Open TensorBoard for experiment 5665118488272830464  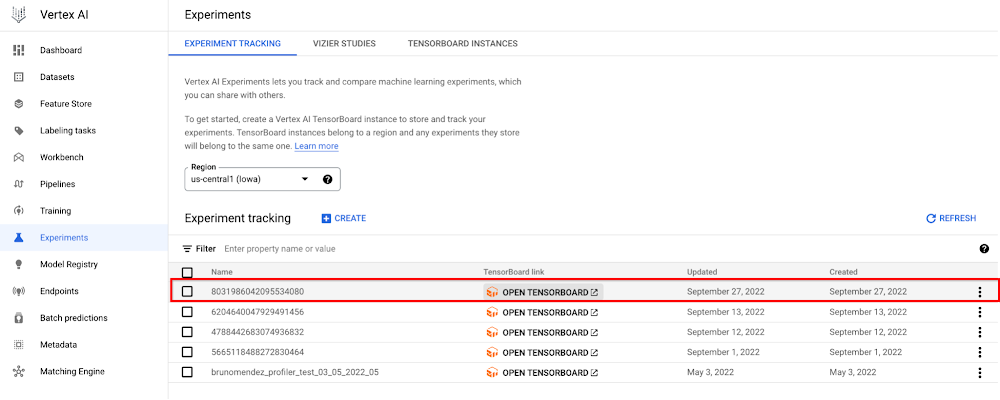pos(543,352)
